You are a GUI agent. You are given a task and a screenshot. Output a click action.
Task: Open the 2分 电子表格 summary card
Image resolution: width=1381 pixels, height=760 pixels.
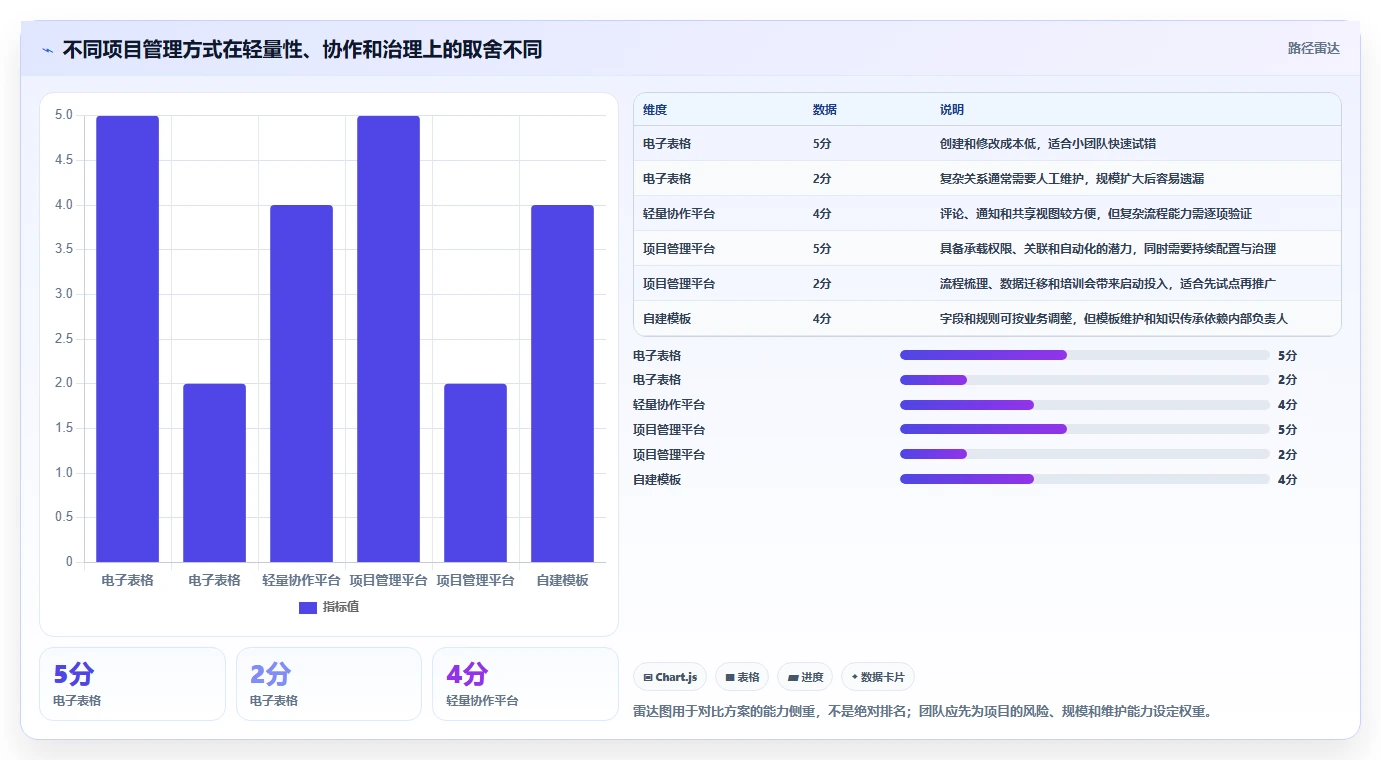[329, 684]
